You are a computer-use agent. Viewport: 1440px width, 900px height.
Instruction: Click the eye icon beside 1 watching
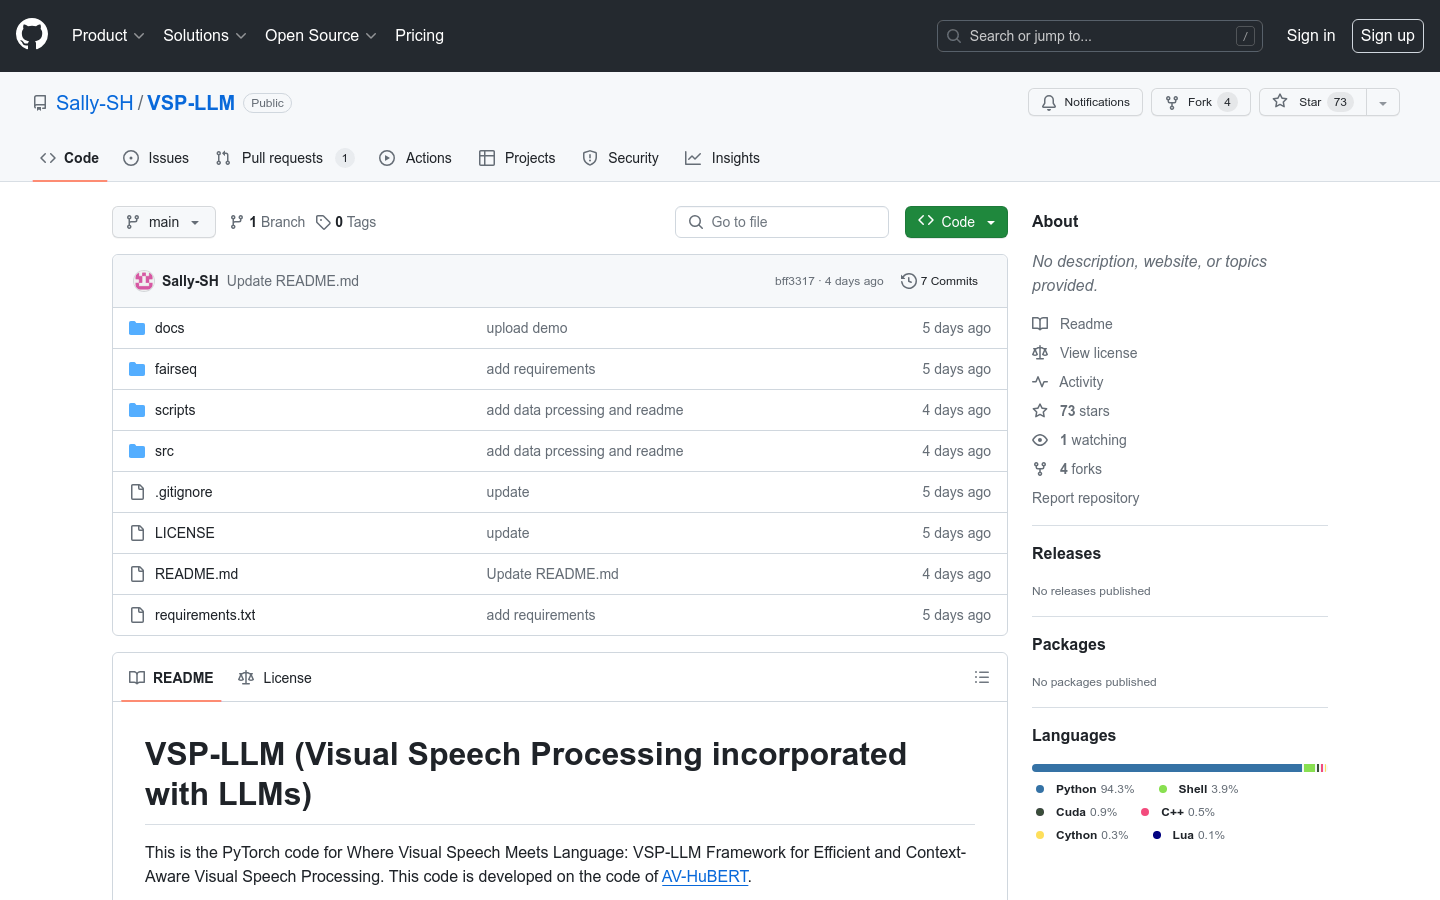1040,440
